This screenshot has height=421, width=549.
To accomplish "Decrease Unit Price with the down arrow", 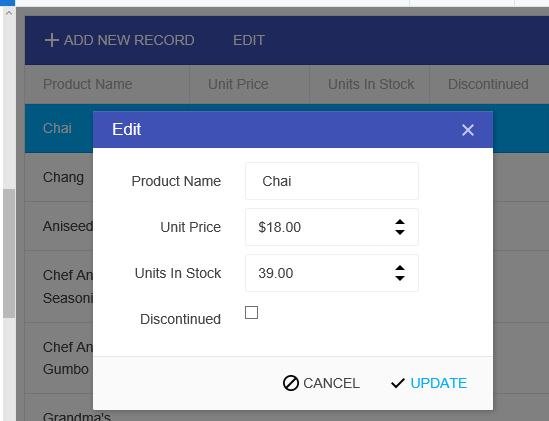I will pos(400,232).
